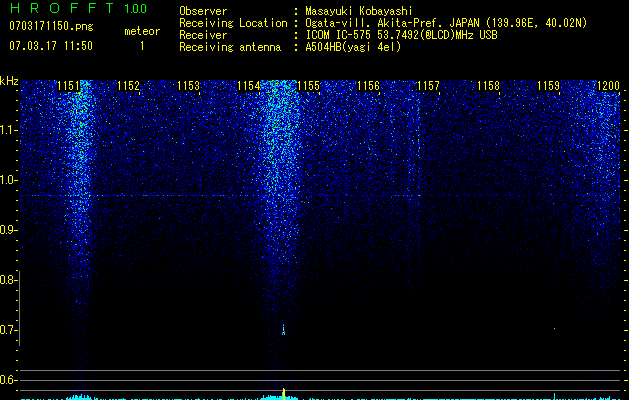
Task: Click the 1151 time marker
Action: (x=68, y=86)
